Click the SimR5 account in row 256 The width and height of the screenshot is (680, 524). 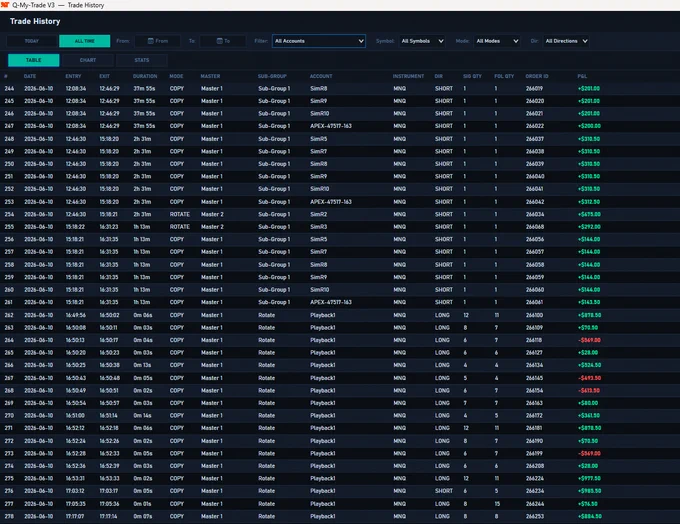(319, 239)
